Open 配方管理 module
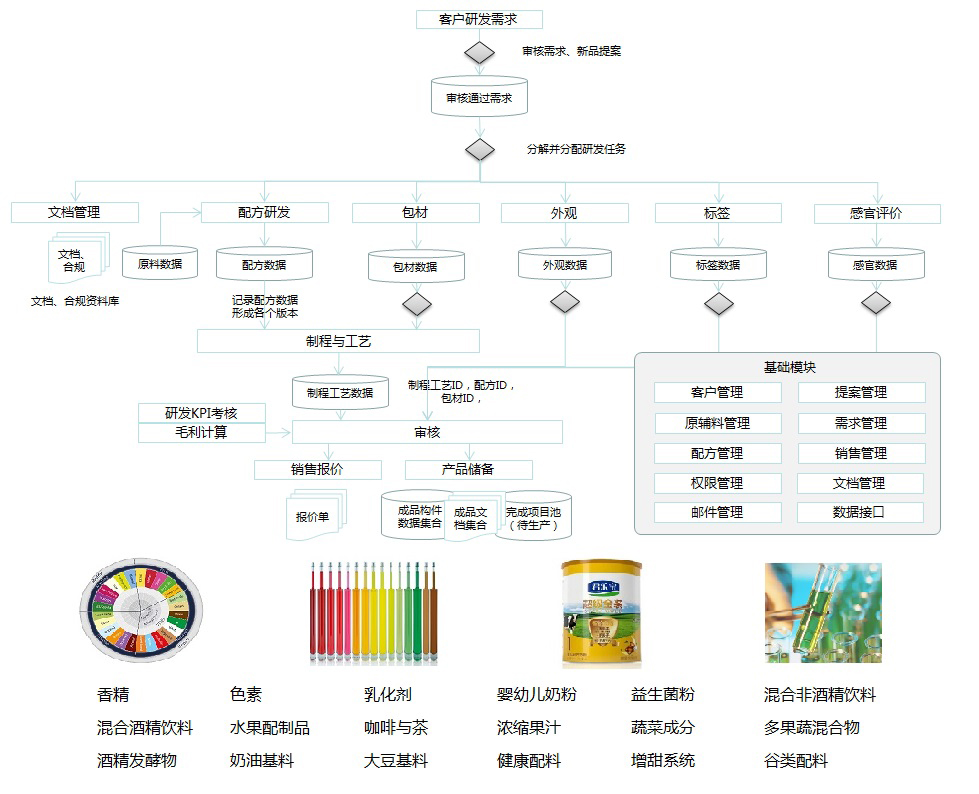Viewport: 979px width, 794px height. pos(718,454)
